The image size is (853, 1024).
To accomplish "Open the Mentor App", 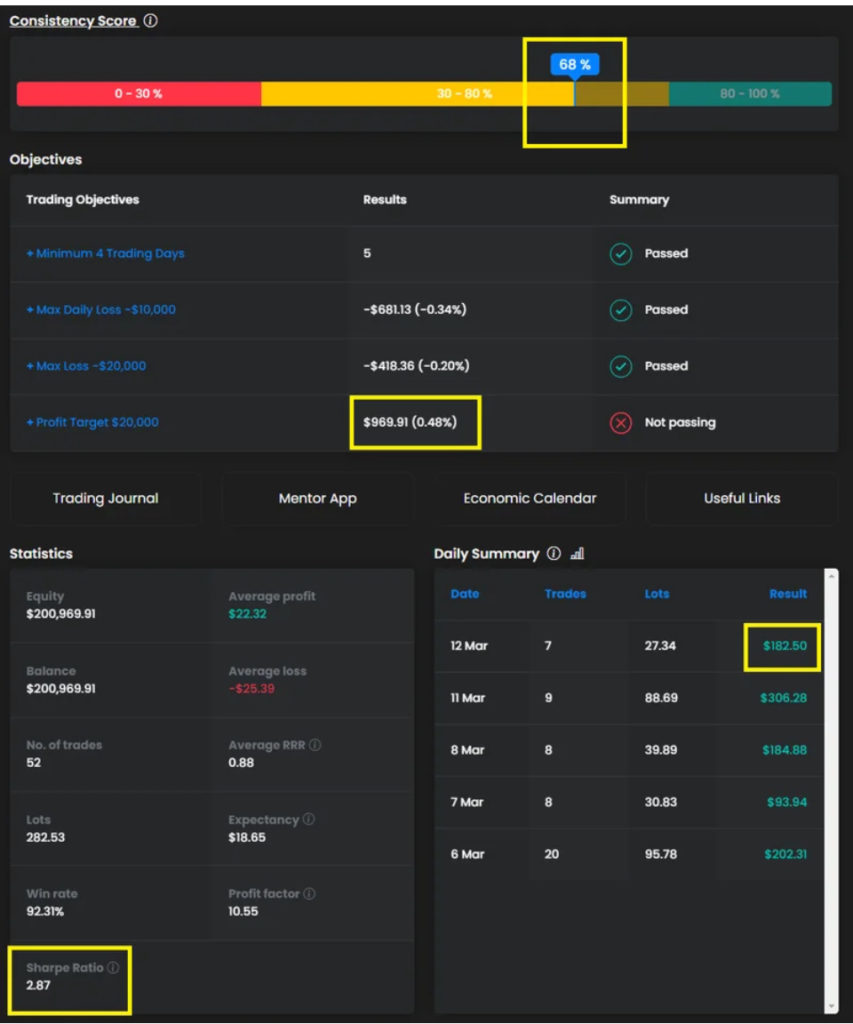I will coord(317,498).
